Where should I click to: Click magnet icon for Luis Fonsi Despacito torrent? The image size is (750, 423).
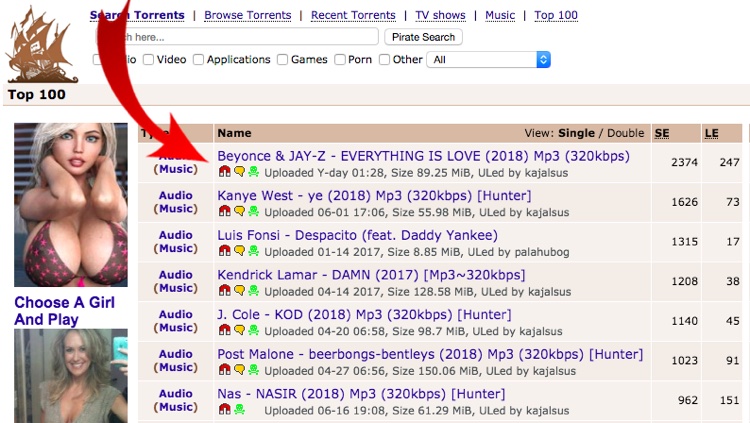[x=224, y=251]
